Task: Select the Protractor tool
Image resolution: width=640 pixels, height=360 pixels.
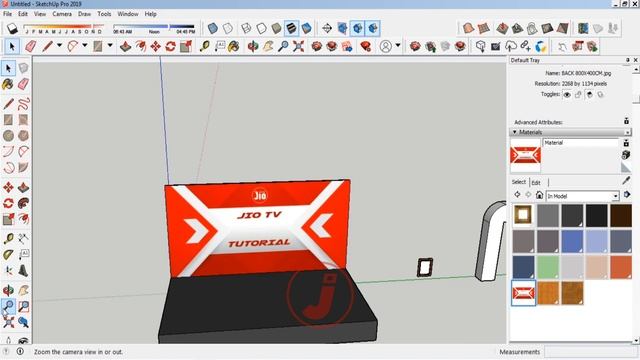Action: [x=8, y=255]
